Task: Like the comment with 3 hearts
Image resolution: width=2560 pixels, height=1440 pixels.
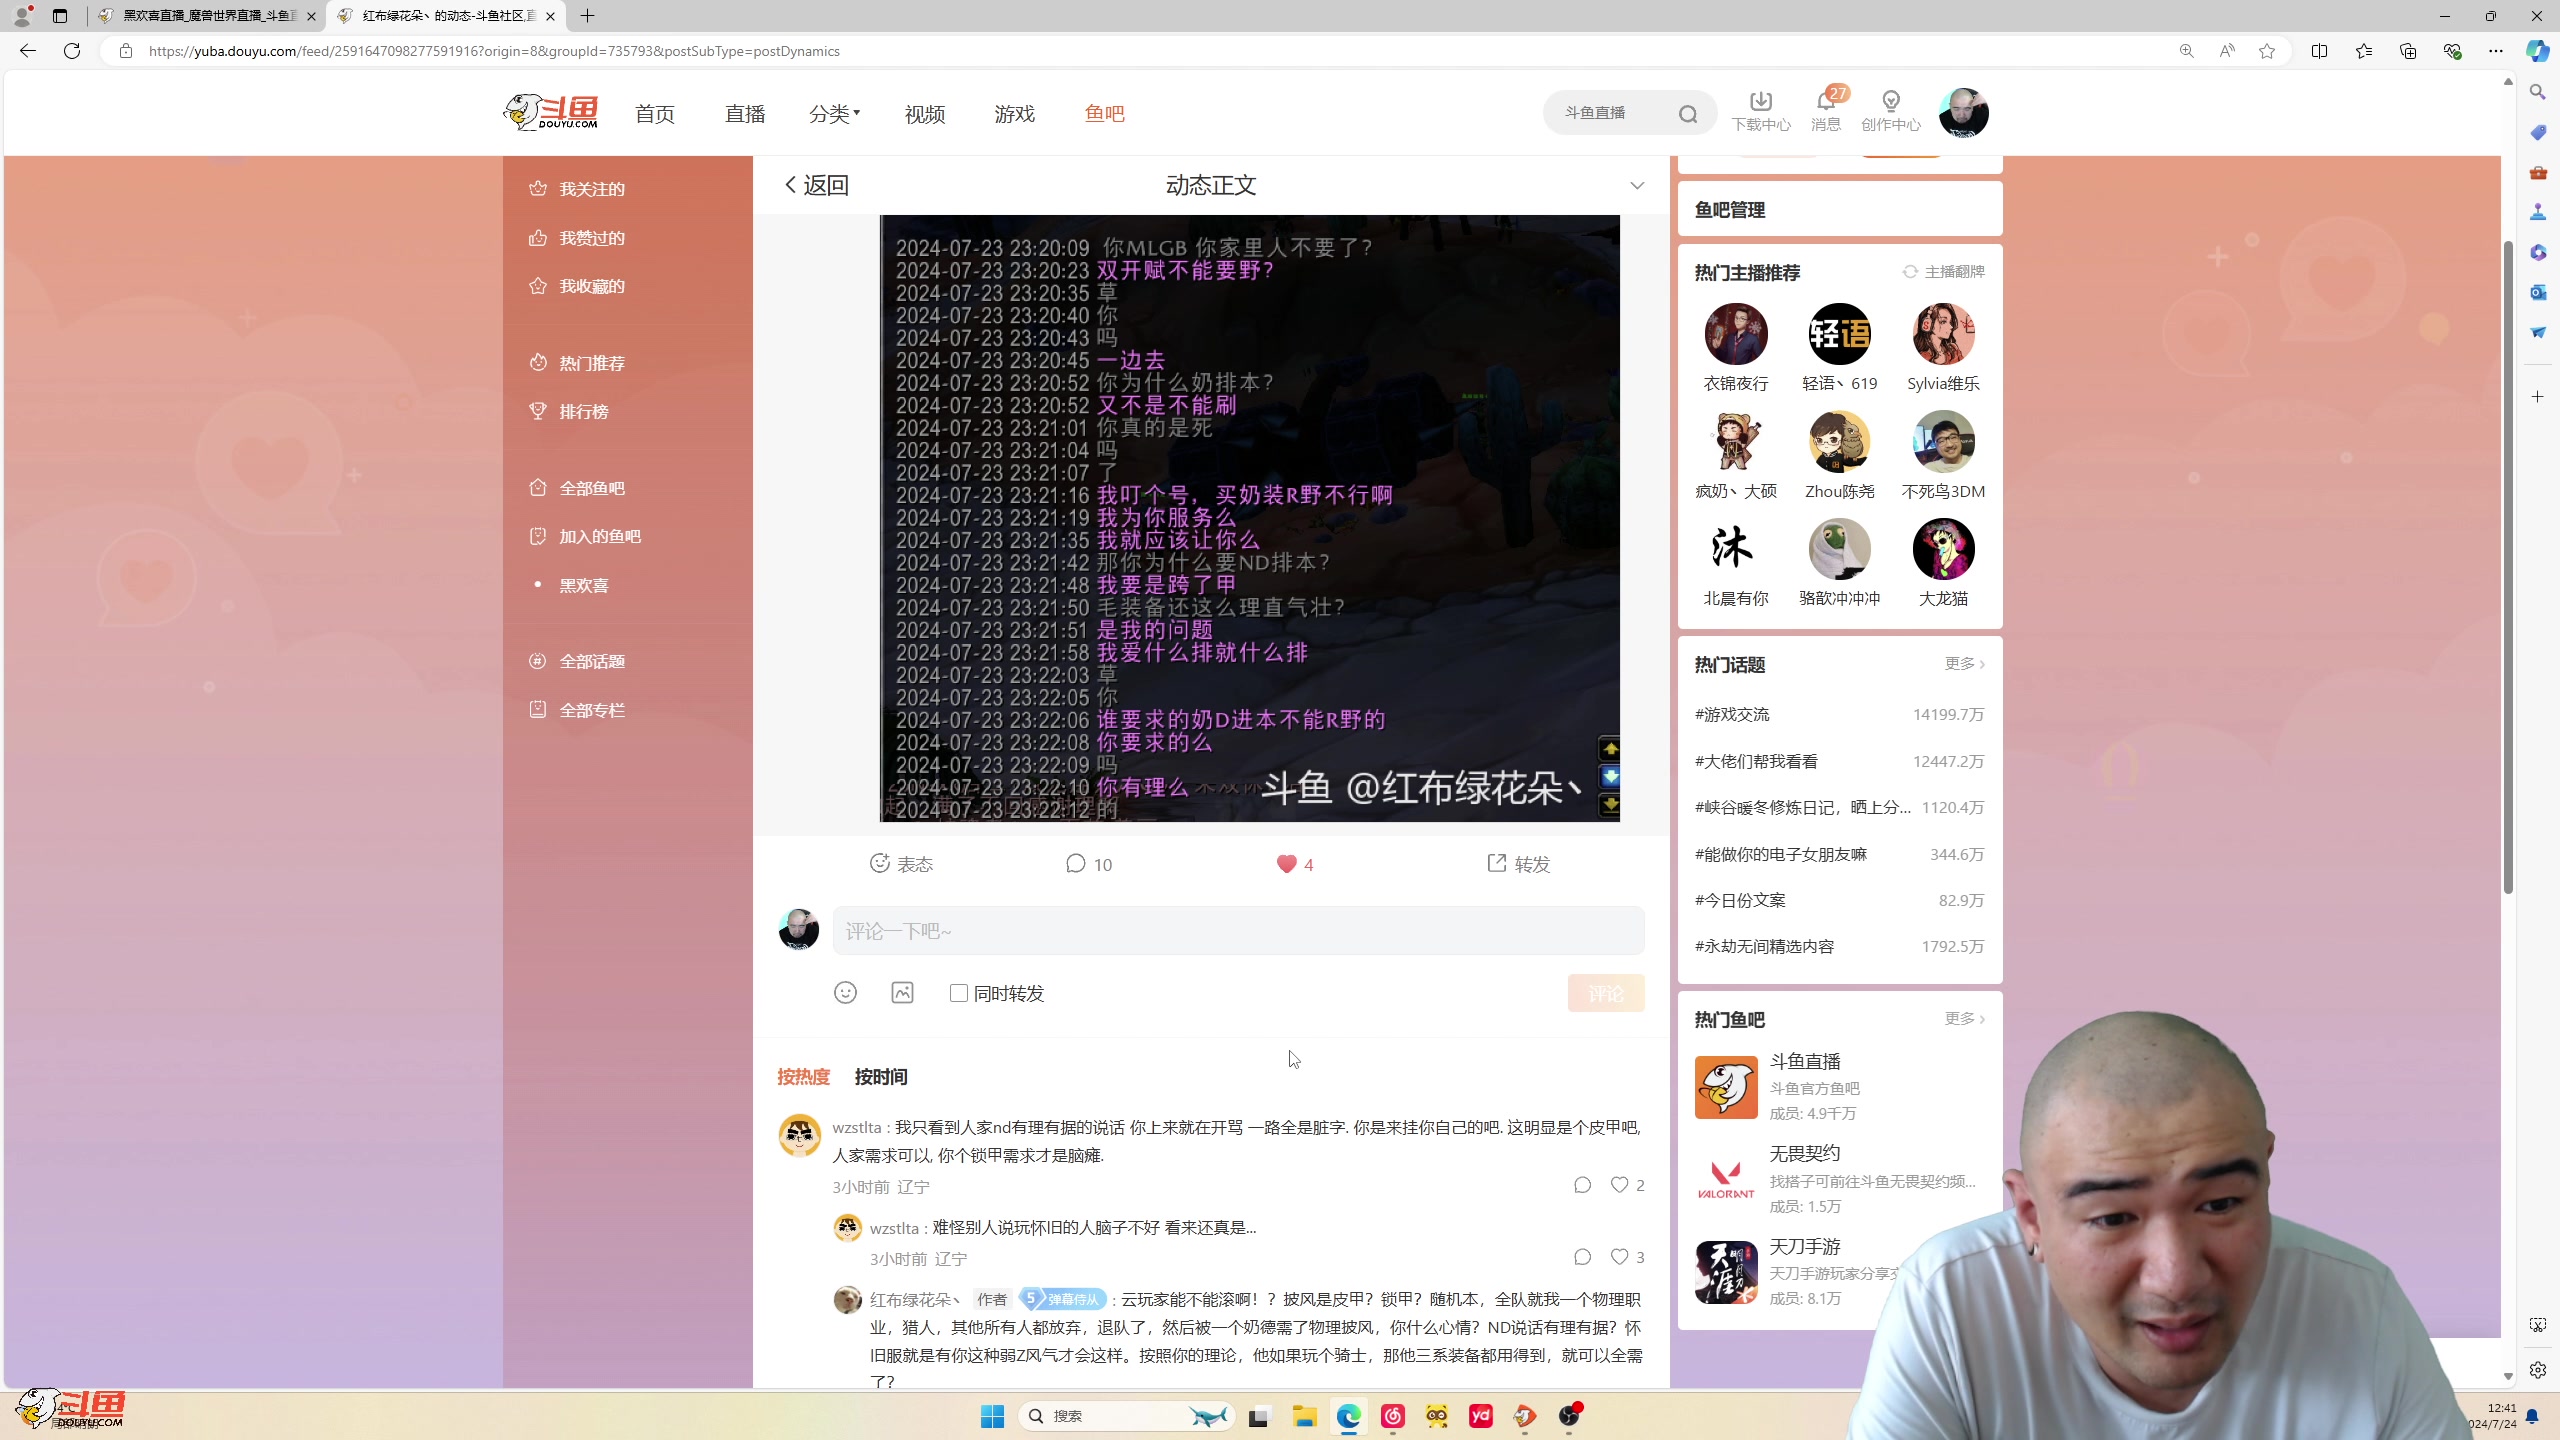Action: 1620,1257
